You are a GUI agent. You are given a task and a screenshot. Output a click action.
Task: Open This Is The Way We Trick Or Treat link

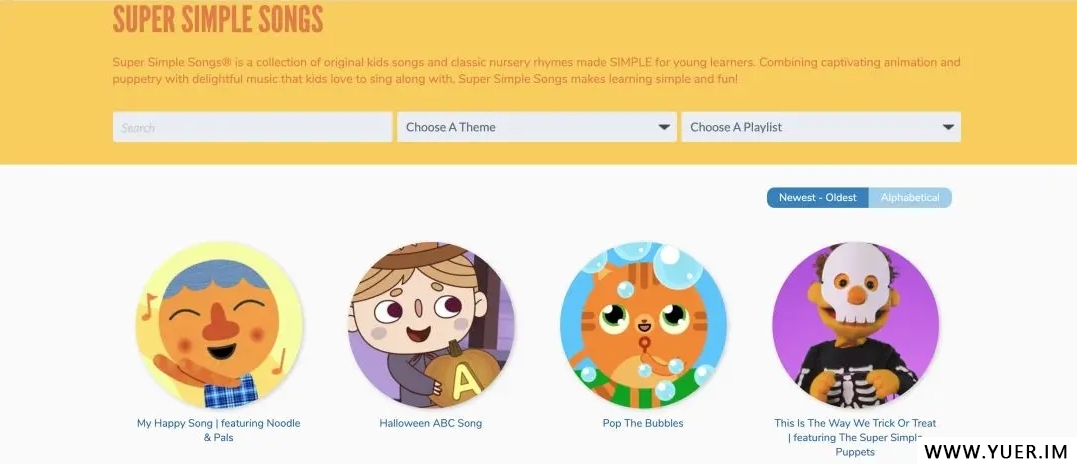click(855, 437)
